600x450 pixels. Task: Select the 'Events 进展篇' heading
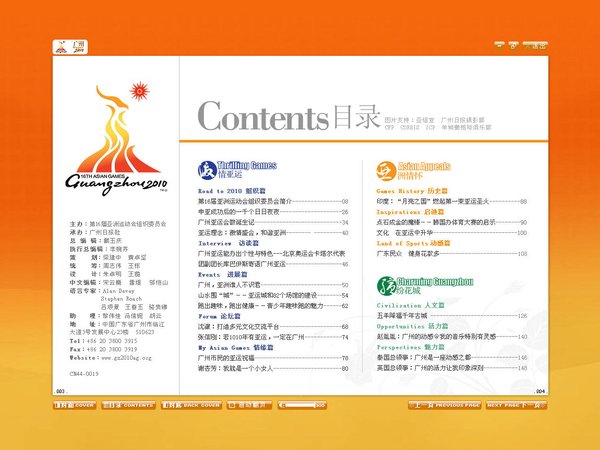pos(223,275)
